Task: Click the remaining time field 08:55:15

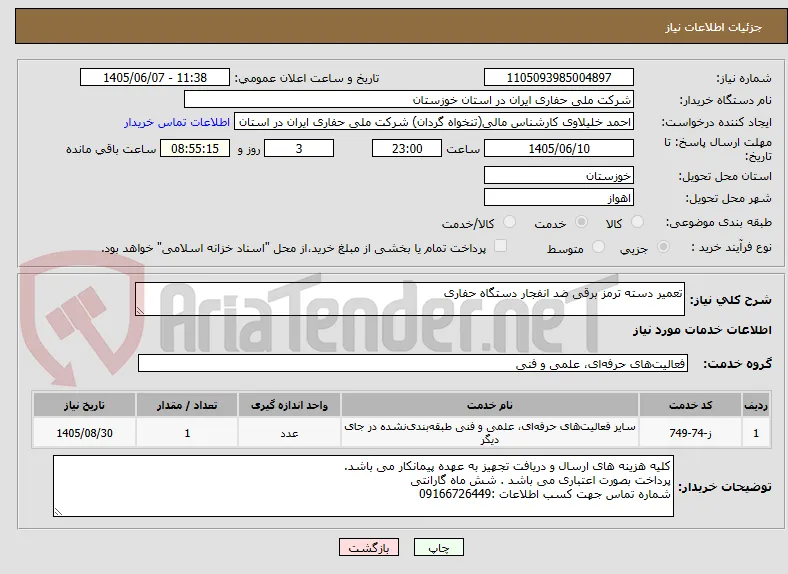Action: (x=195, y=148)
